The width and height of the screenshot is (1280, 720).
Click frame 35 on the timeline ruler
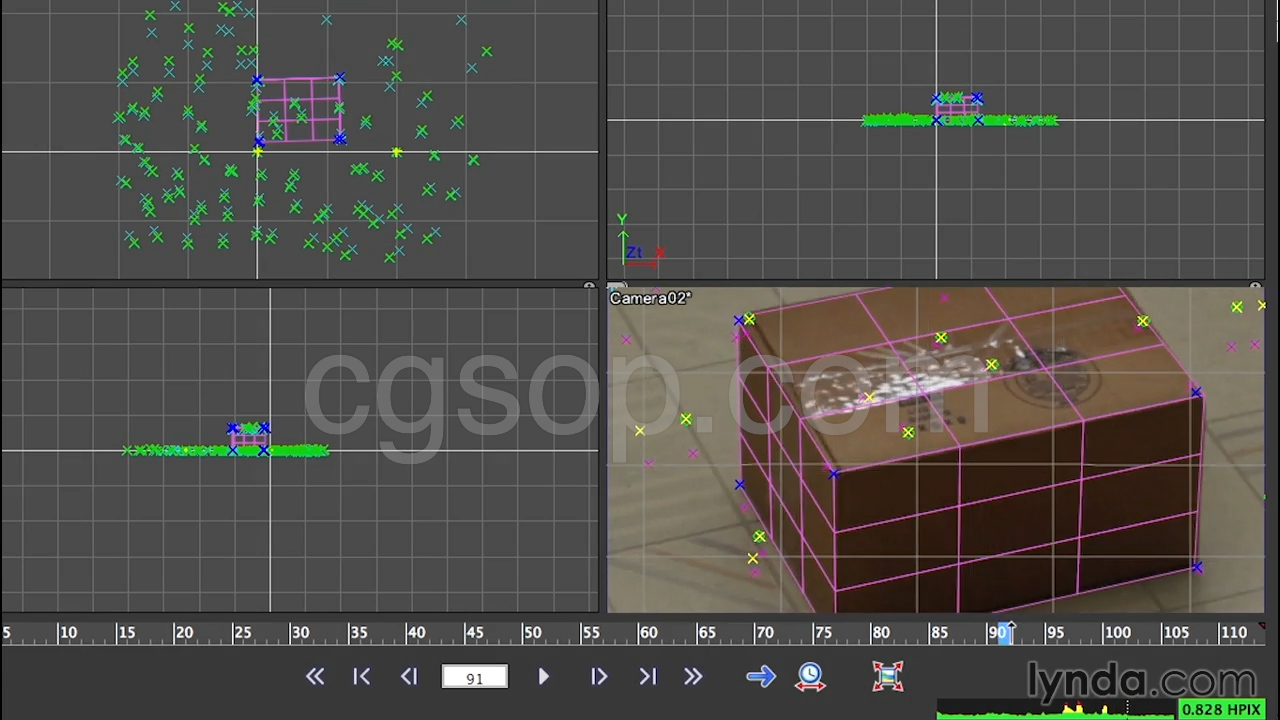(x=358, y=632)
